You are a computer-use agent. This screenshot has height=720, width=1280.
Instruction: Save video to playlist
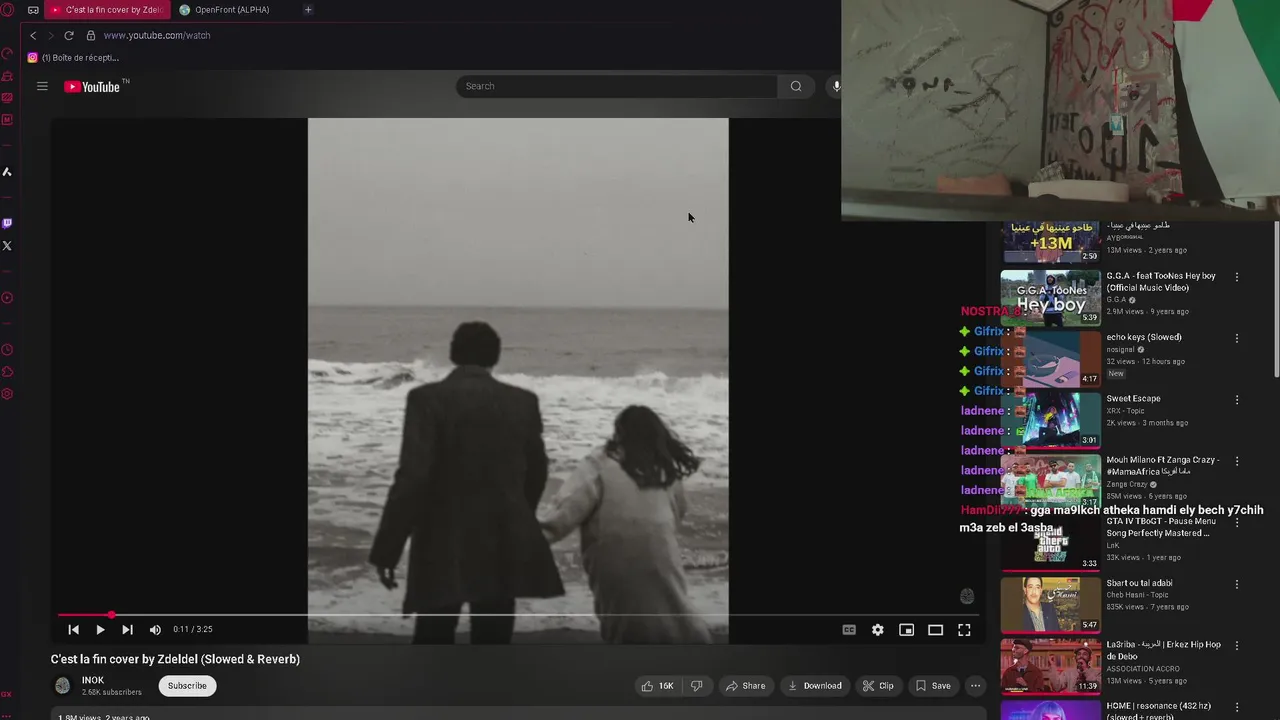tap(933, 686)
